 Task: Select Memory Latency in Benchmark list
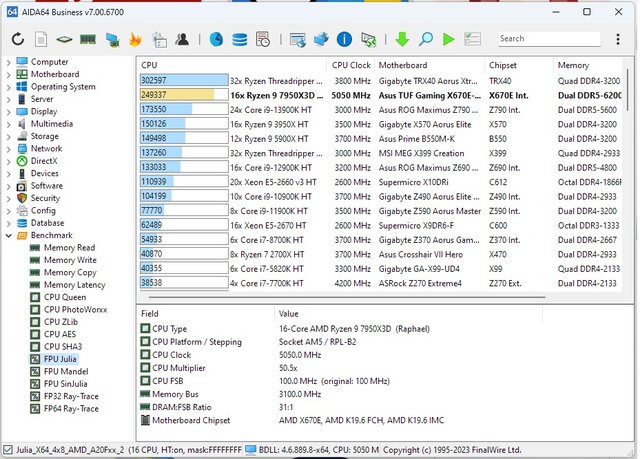74,285
